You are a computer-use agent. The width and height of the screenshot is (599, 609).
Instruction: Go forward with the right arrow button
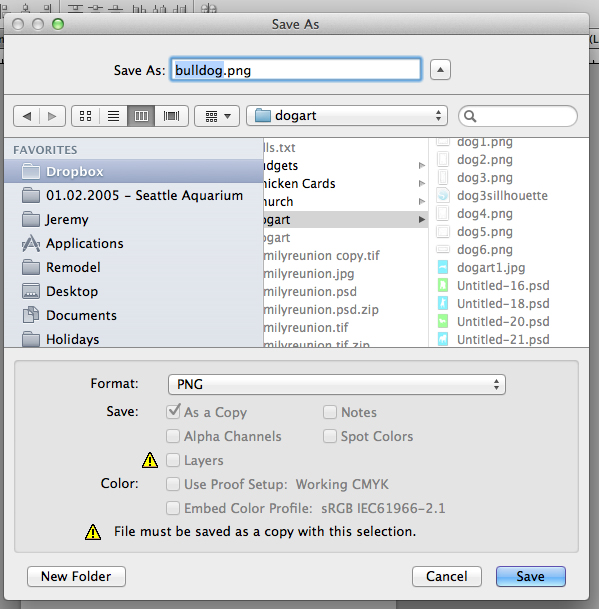click(52, 116)
